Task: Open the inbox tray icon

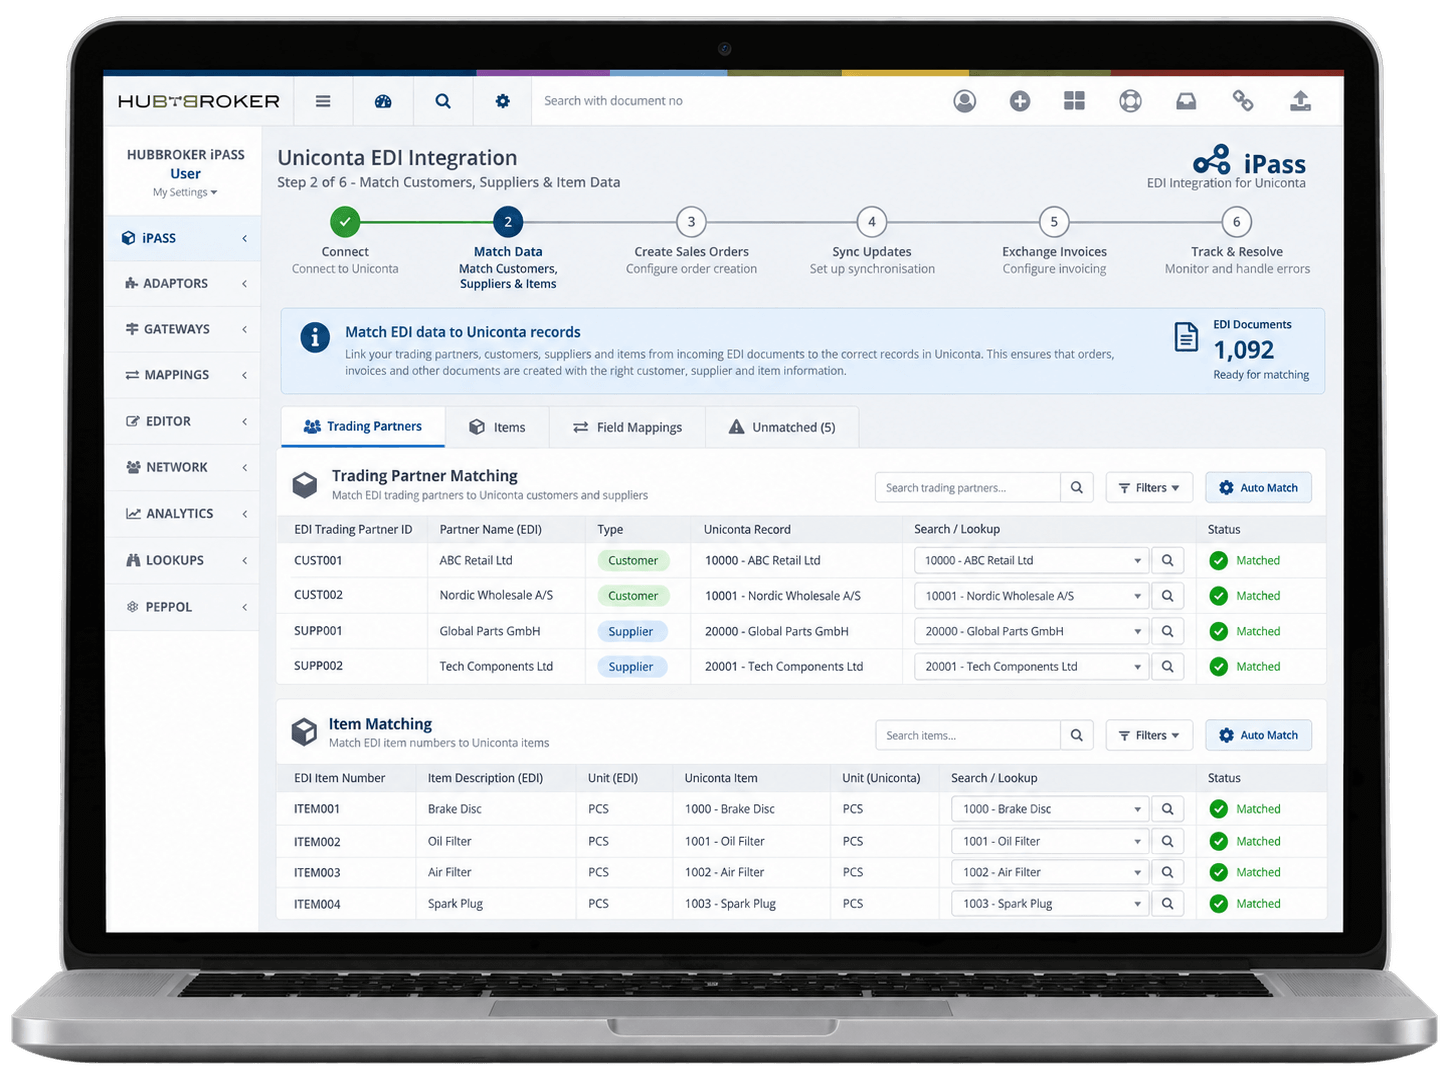Action: (1186, 101)
